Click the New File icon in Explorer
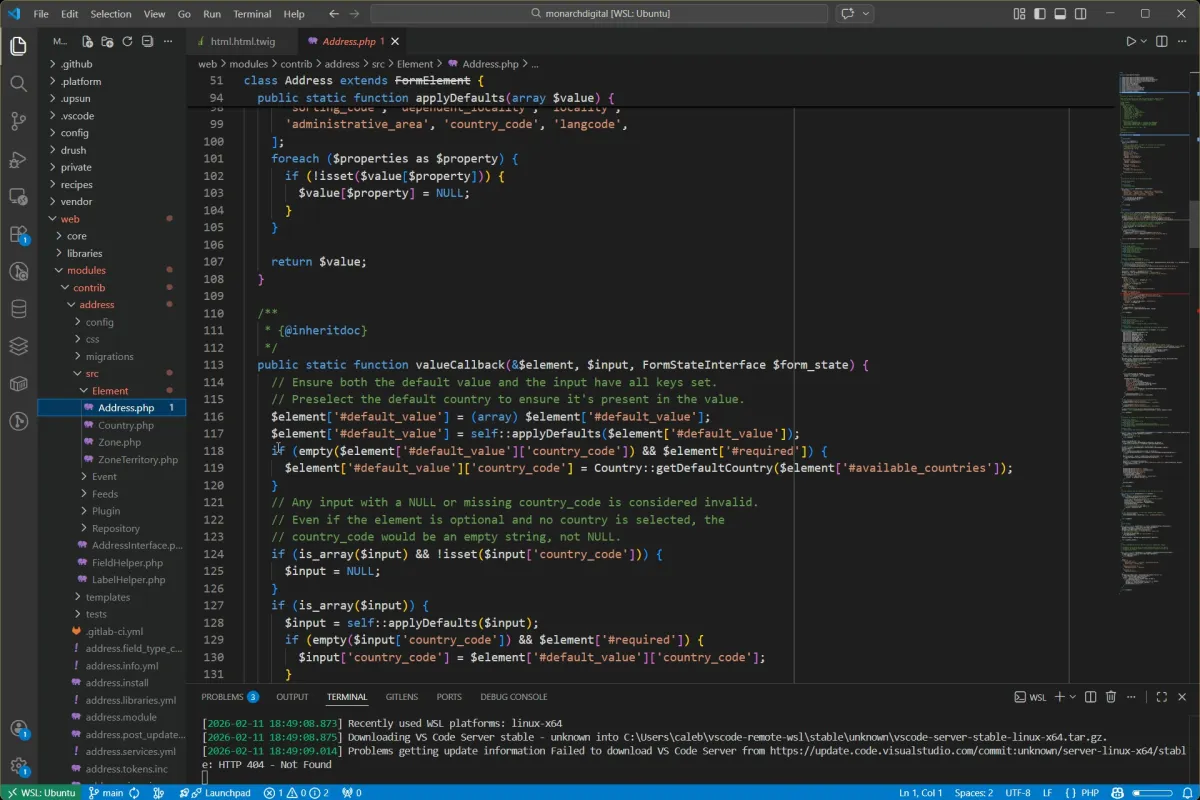The image size is (1200, 800). pos(87,41)
